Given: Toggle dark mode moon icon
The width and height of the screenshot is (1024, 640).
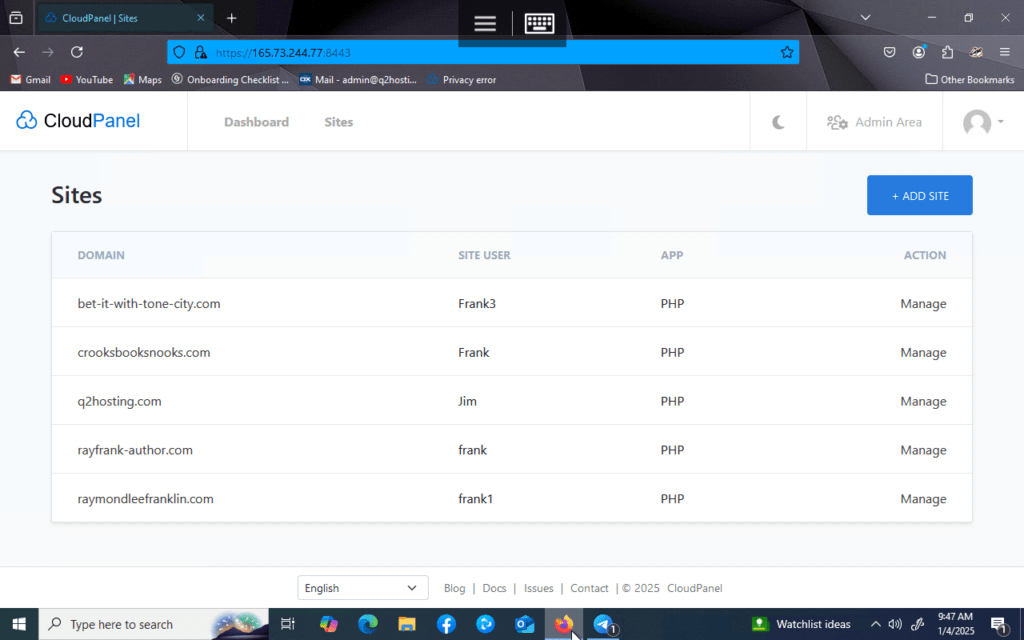Looking at the screenshot, I should tap(778, 122).
